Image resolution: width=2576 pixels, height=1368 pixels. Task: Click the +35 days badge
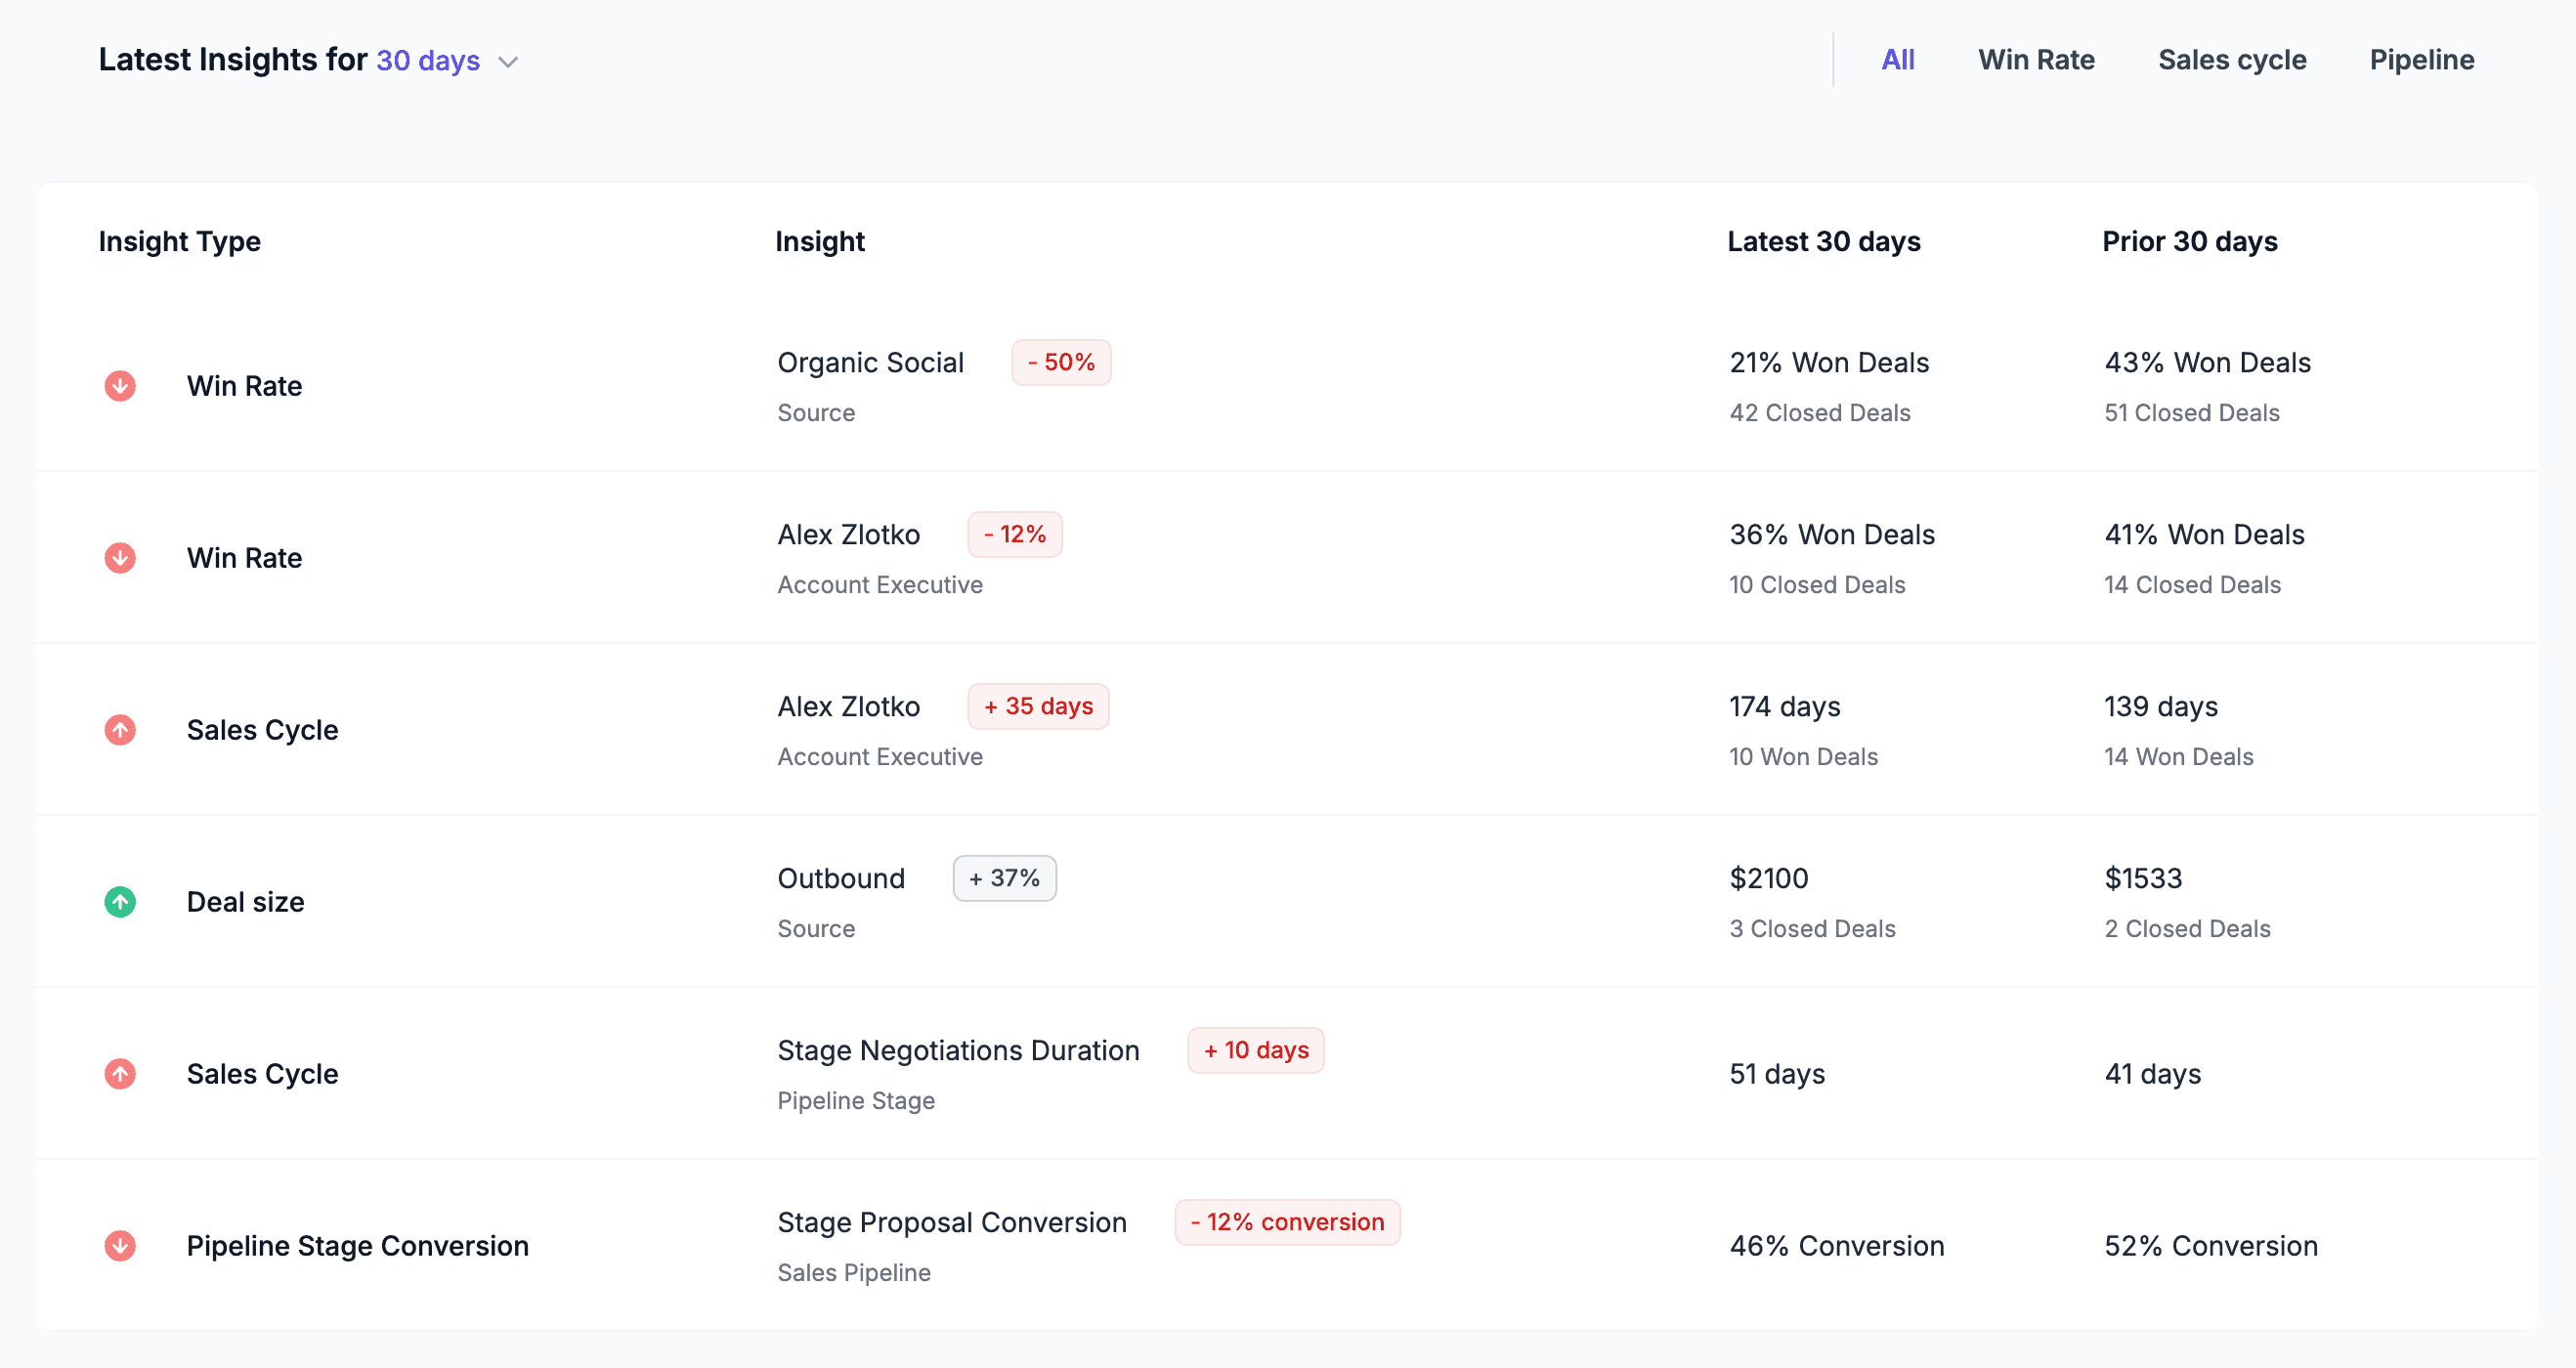(1038, 706)
